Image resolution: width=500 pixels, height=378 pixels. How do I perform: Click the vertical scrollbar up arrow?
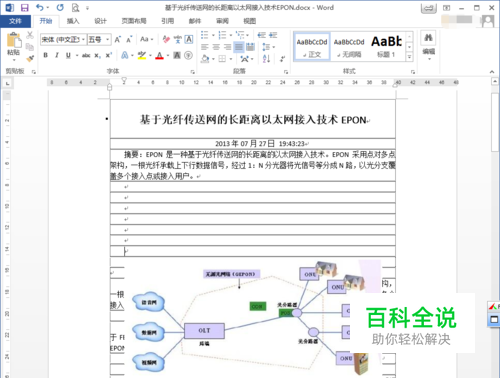click(x=495, y=81)
